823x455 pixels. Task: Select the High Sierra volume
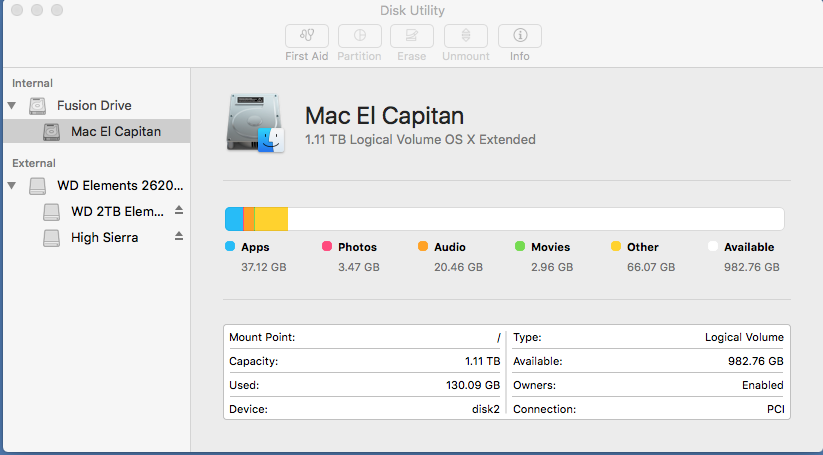104,237
